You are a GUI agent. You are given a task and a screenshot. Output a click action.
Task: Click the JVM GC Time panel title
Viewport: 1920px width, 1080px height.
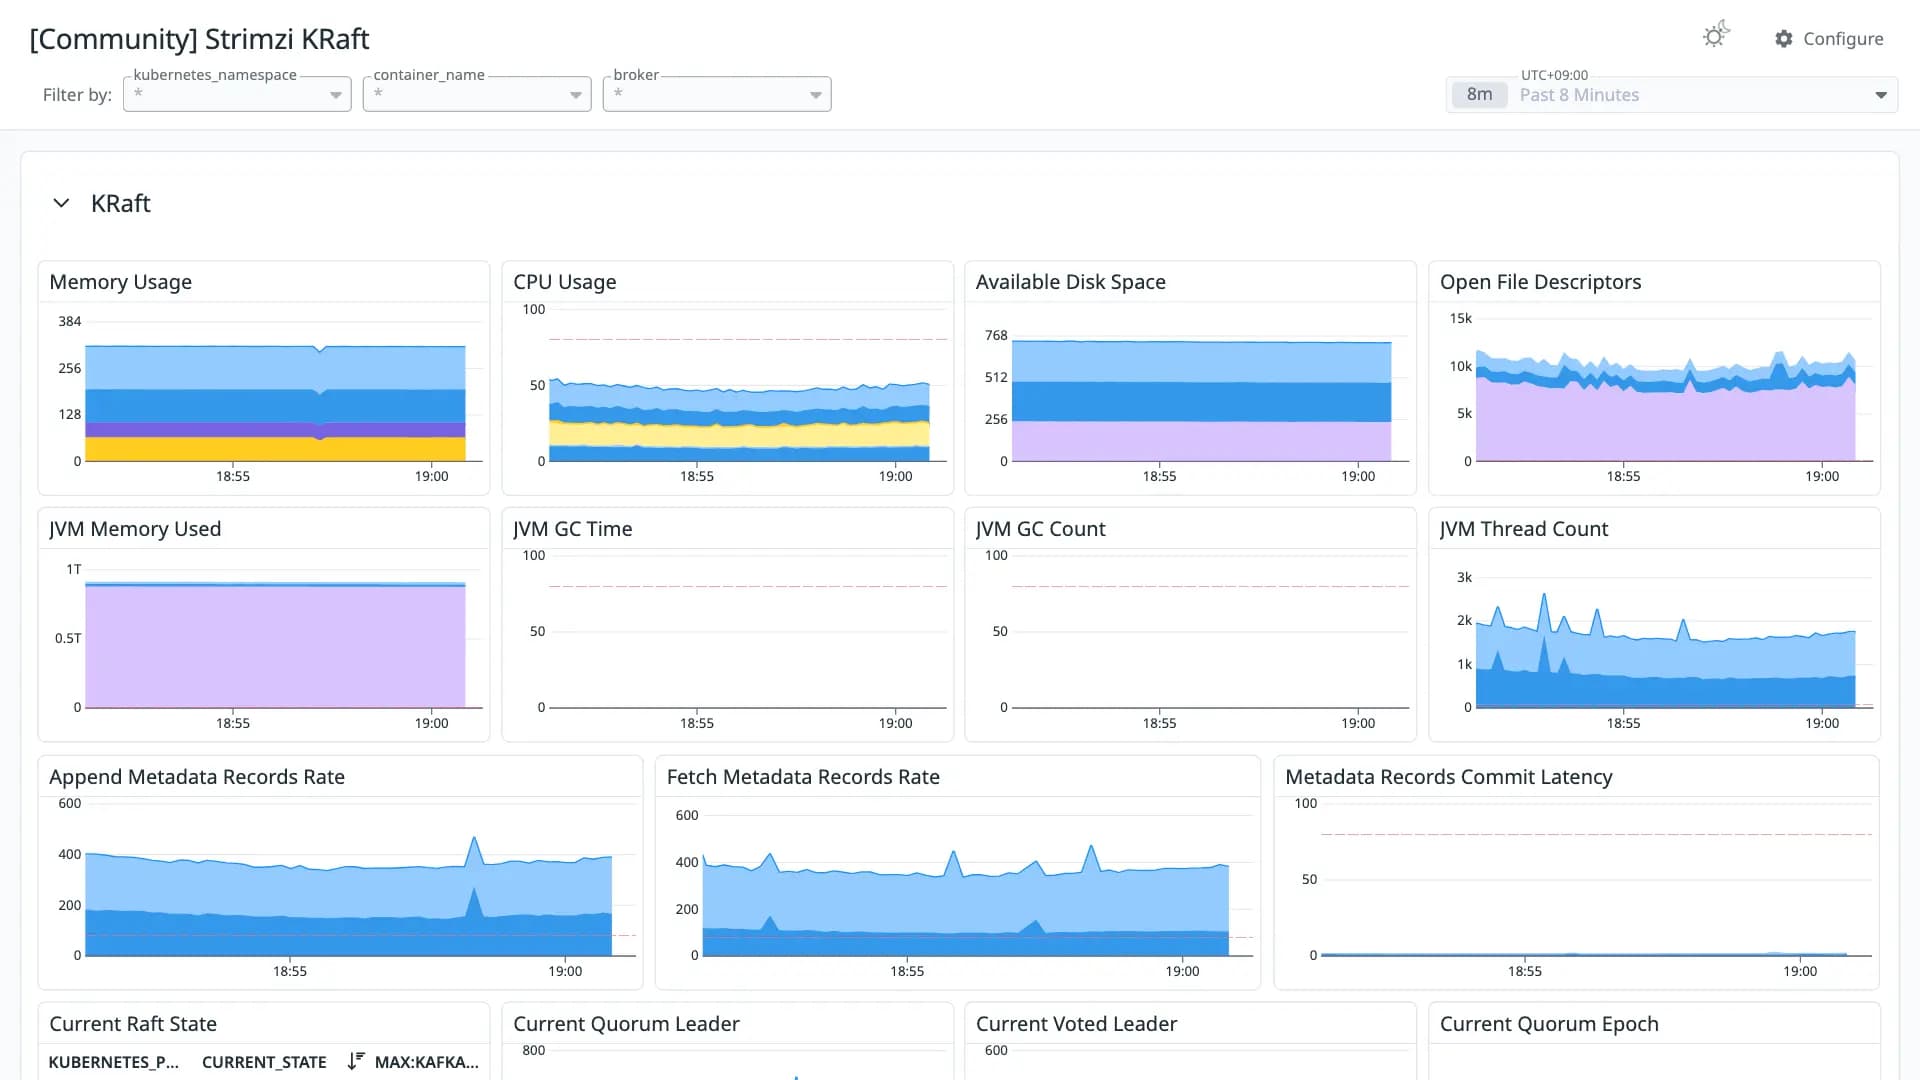tap(572, 529)
